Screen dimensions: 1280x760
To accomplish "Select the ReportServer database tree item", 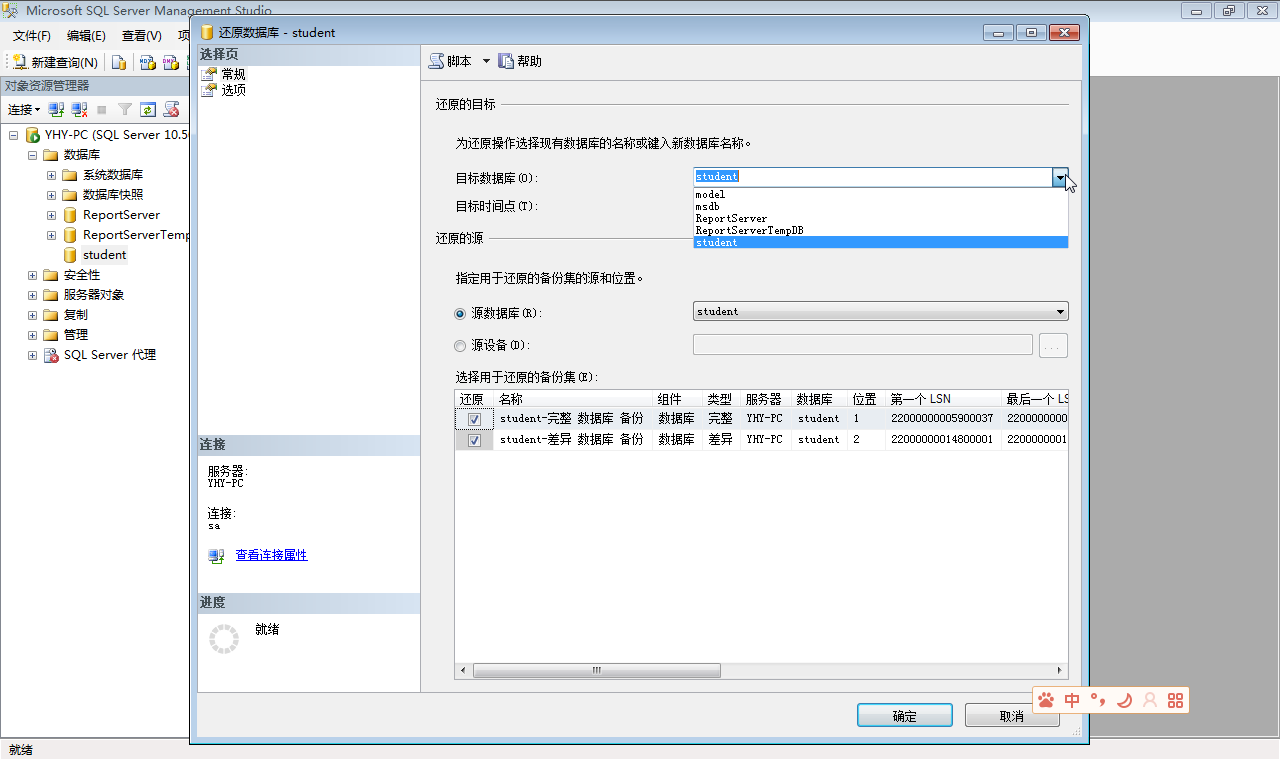I will click(x=121, y=215).
